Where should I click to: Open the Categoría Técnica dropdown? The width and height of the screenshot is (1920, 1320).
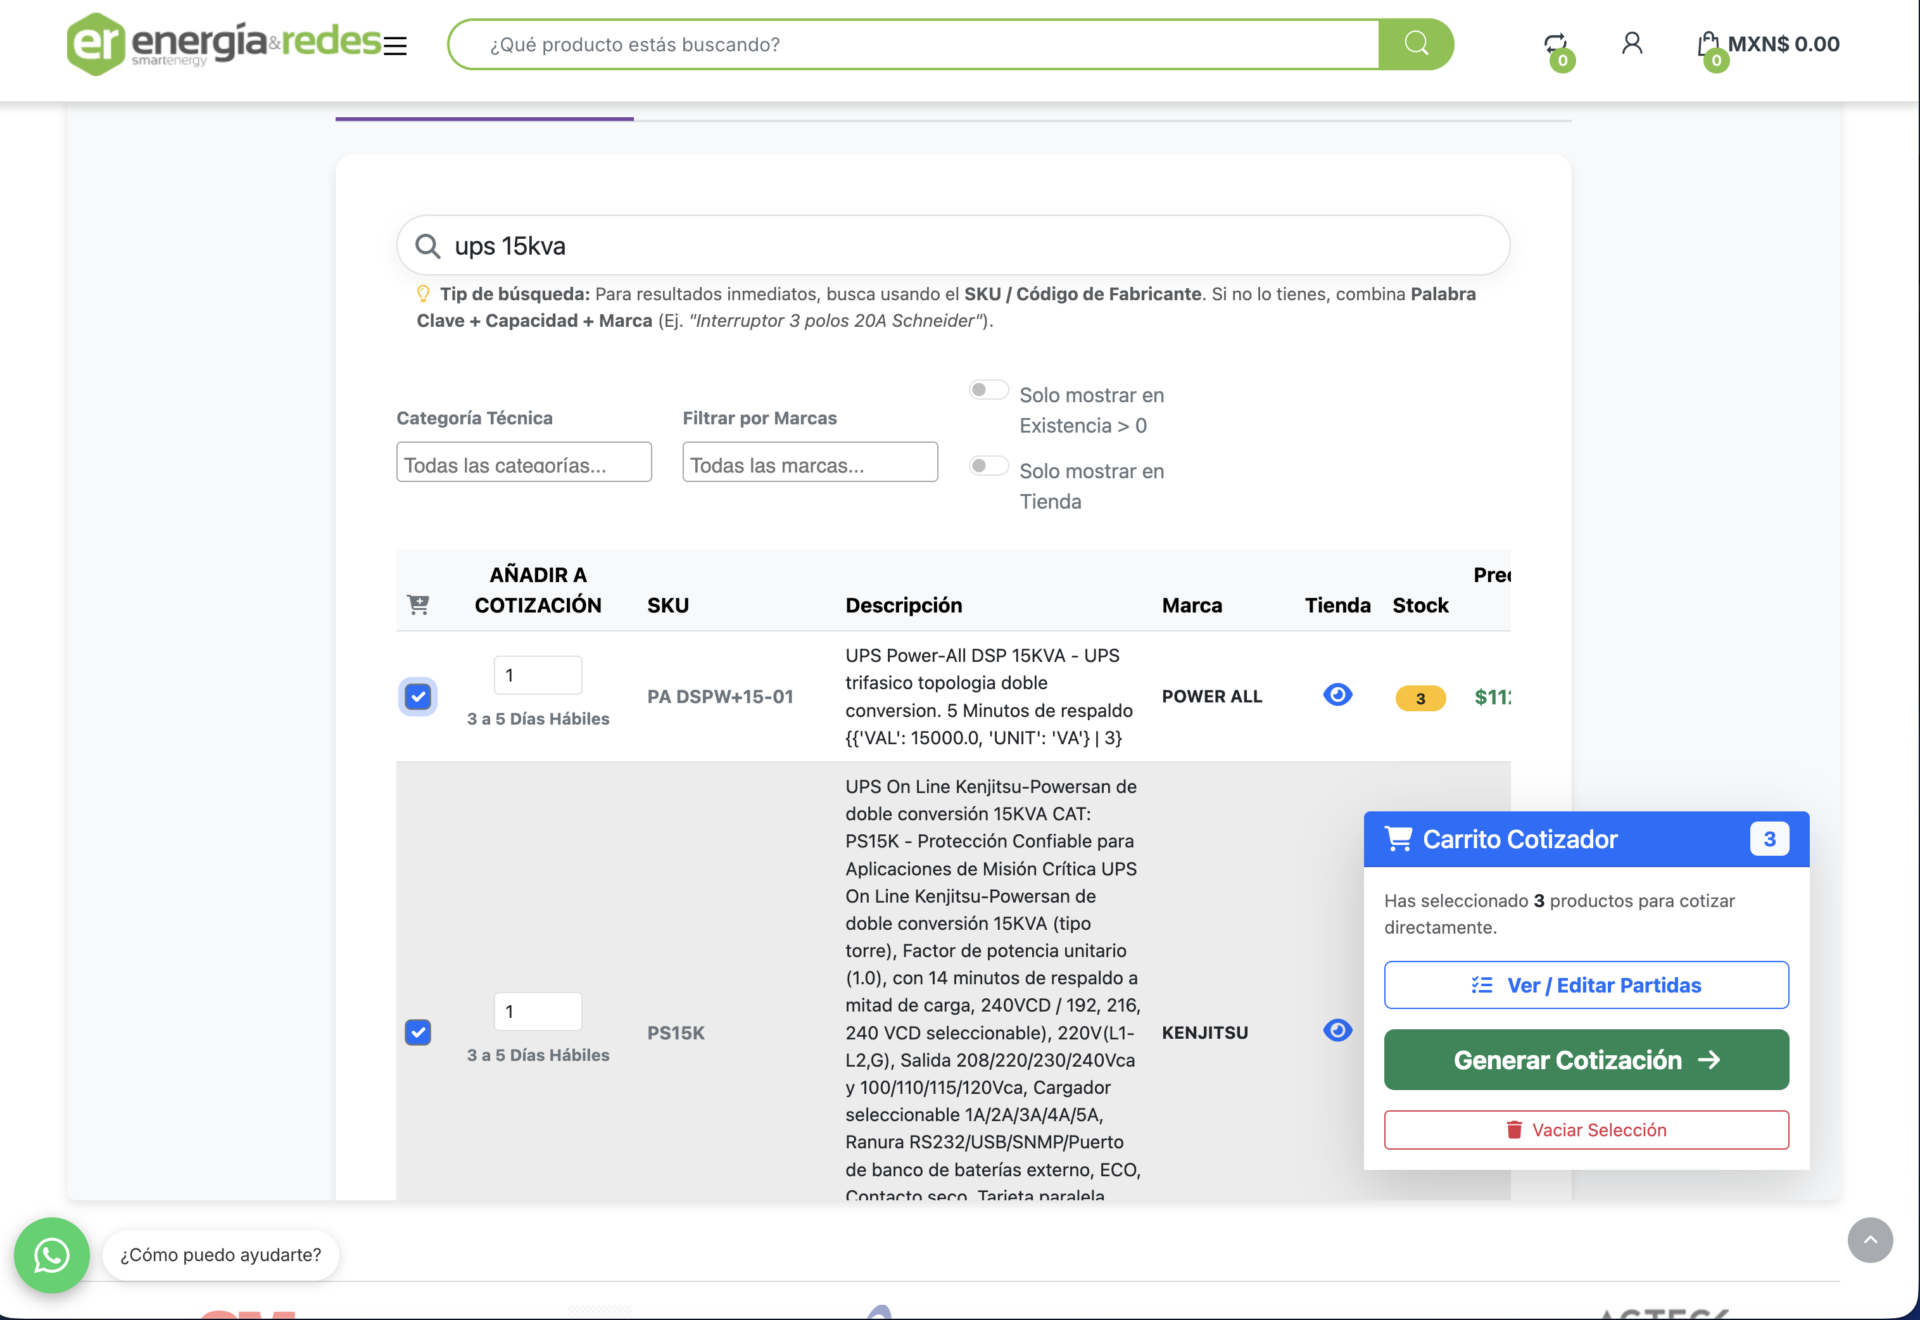(524, 462)
